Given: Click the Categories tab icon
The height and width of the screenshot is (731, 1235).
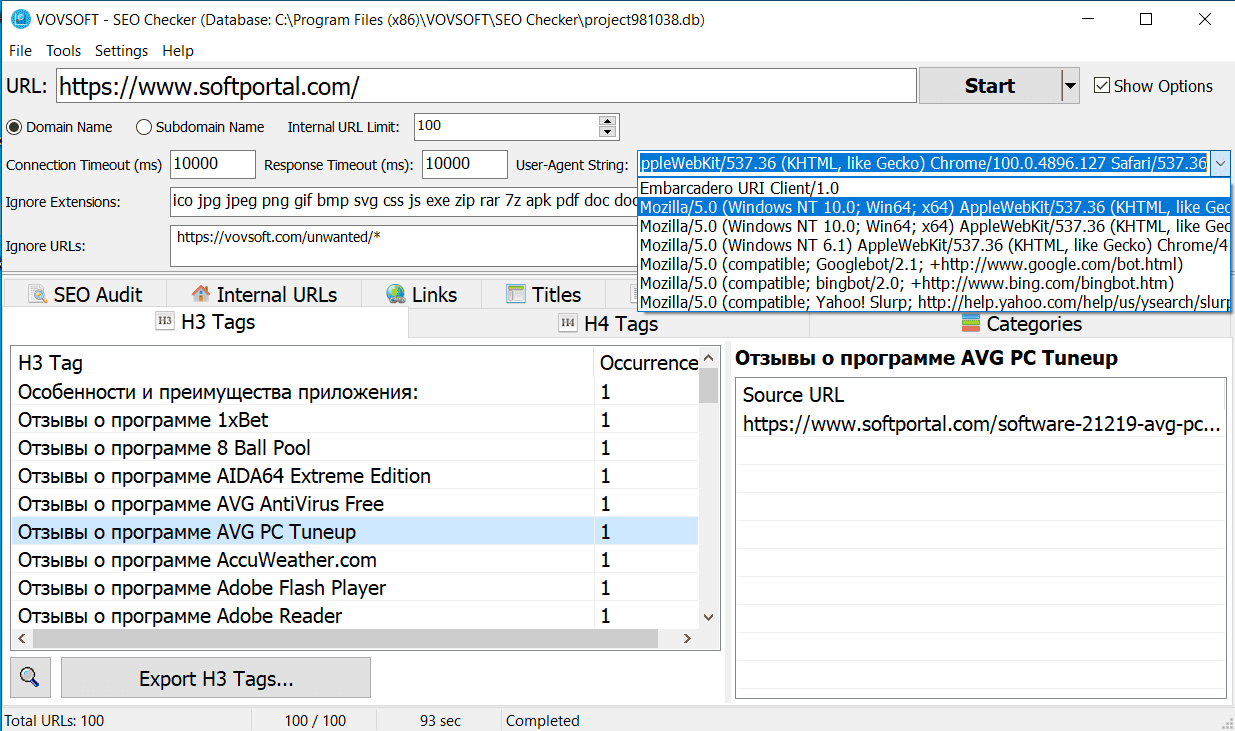Looking at the screenshot, I should [970, 323].
